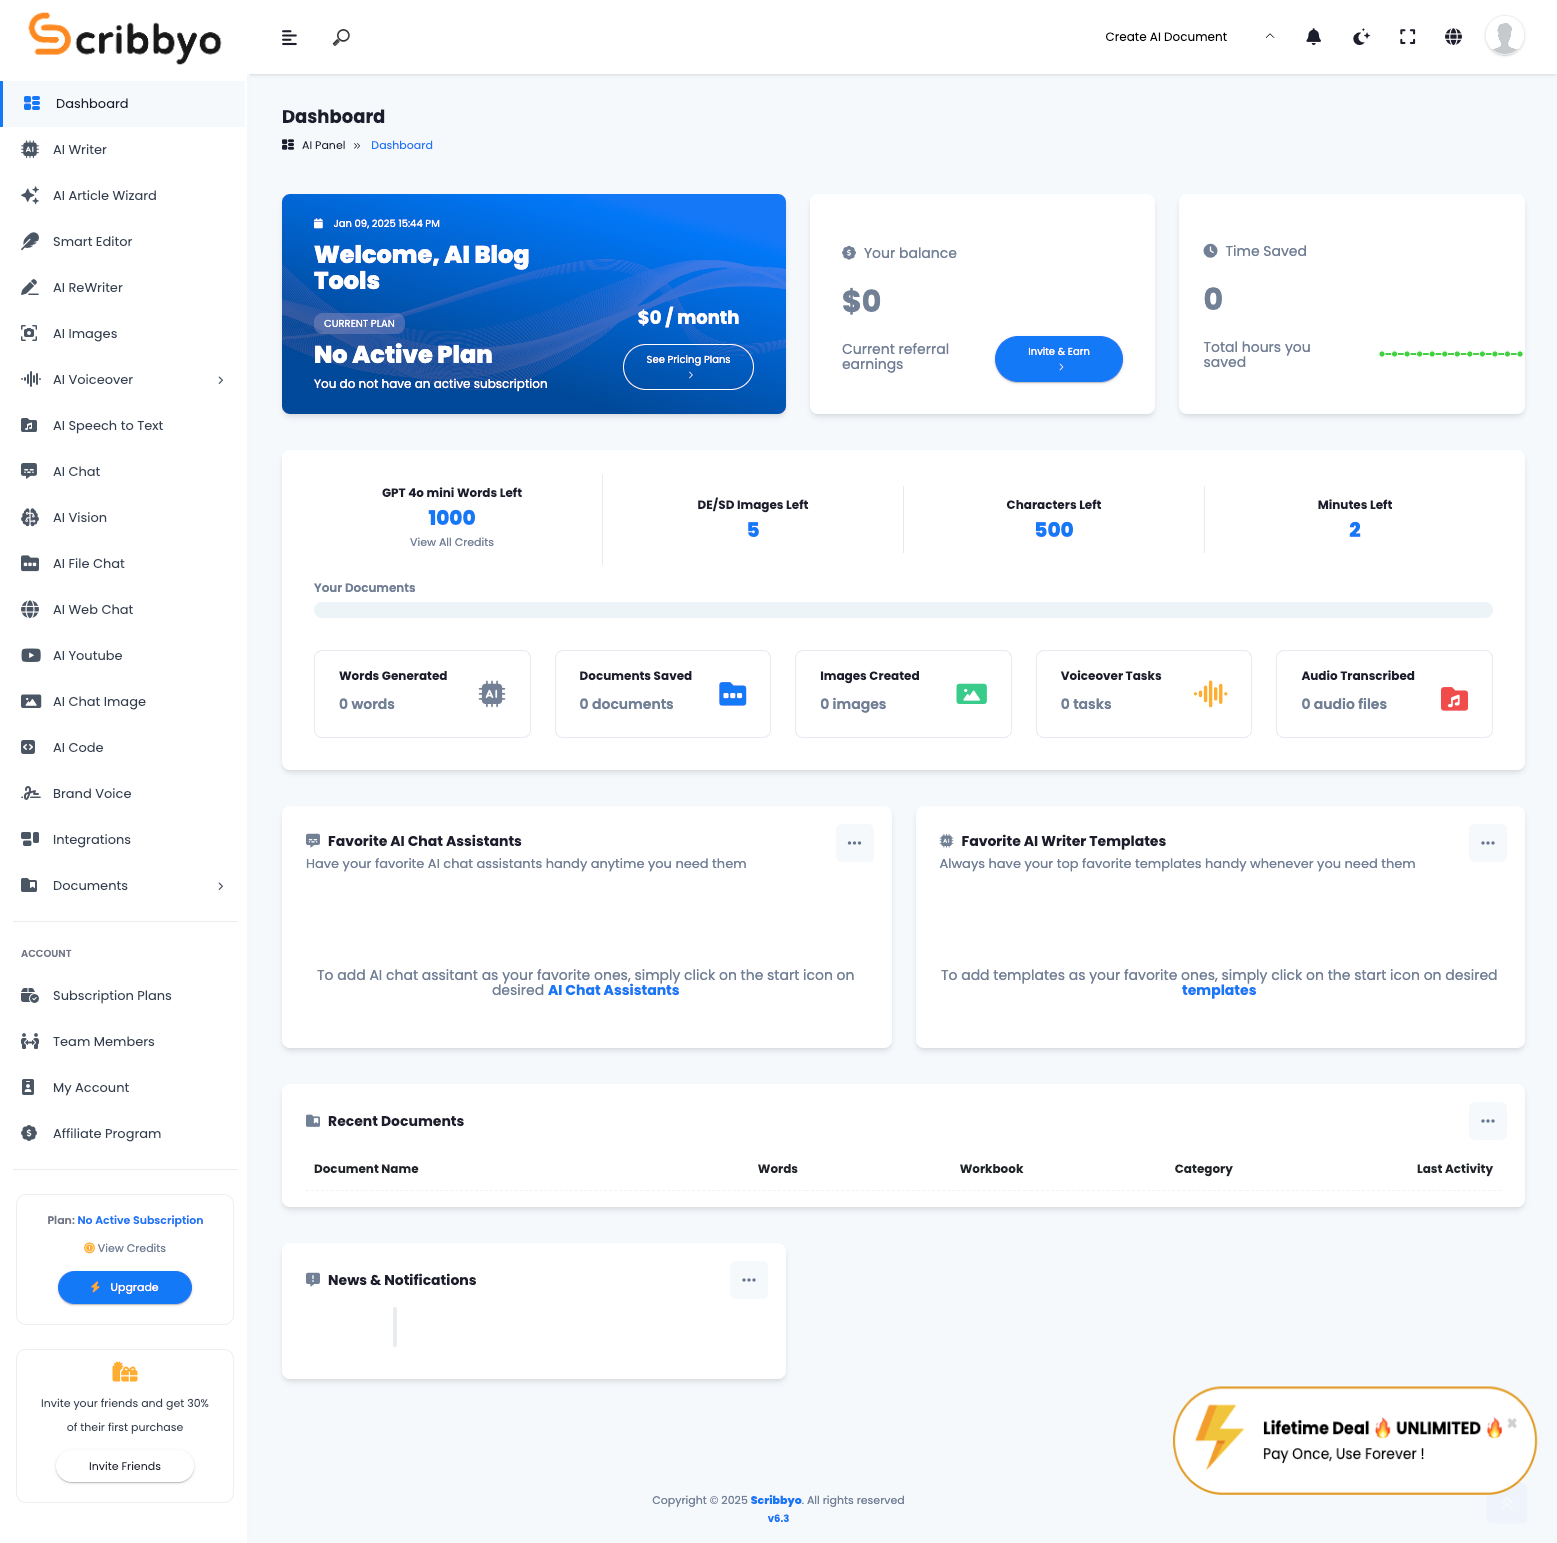Click the Your Documents progress bar
Viewport: 1557px width, 1543px height.
[x=902, y=610]
